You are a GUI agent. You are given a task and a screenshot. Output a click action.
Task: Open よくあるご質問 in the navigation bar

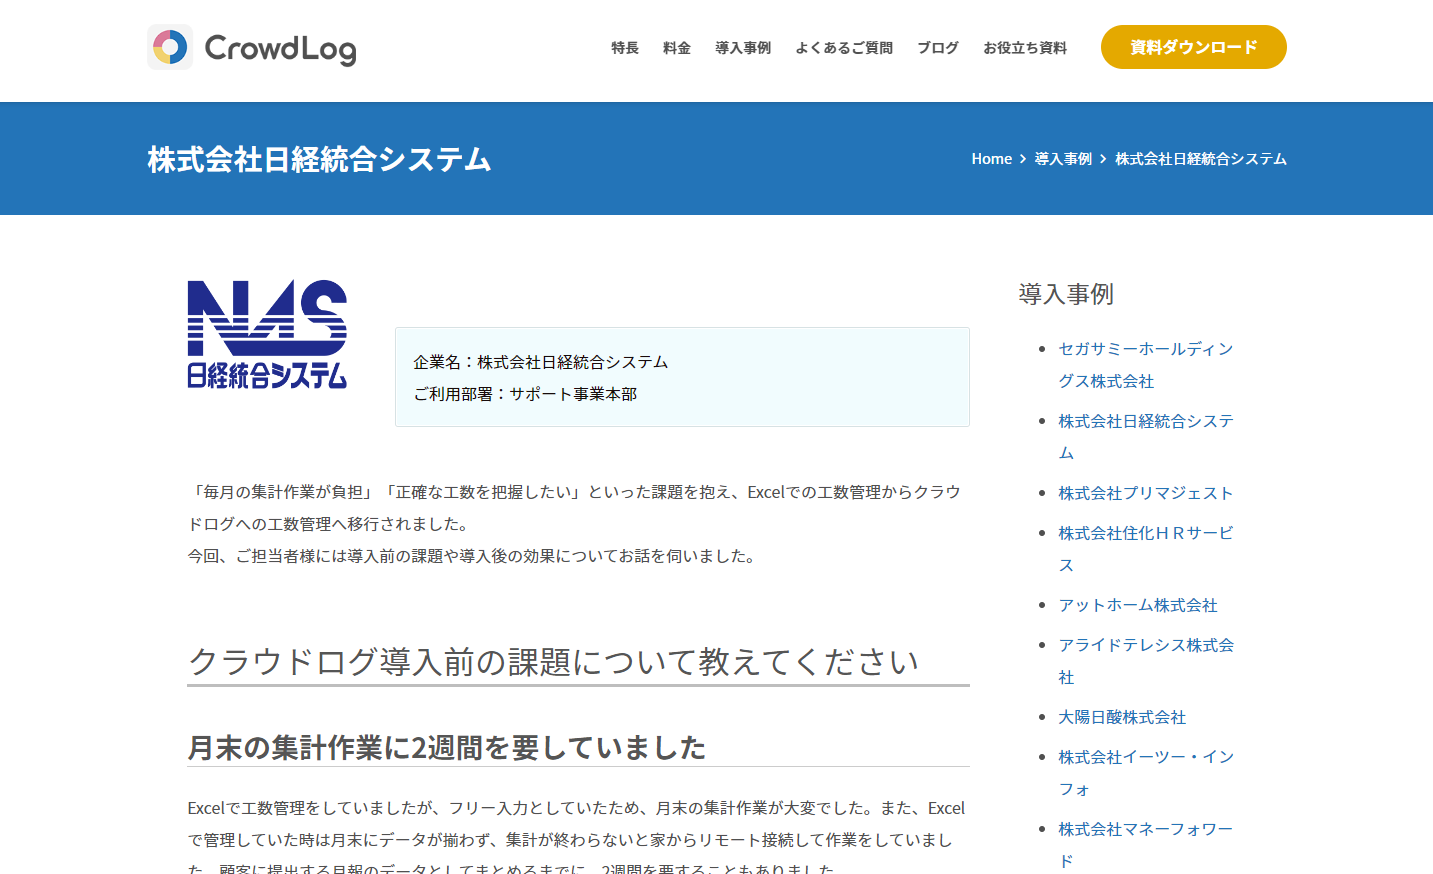(844, 48)
